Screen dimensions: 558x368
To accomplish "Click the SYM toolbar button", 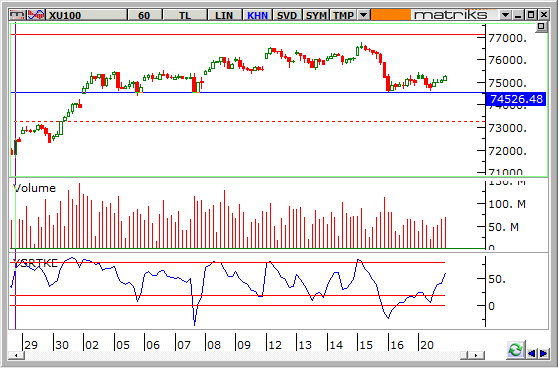I will [x=316, y=15].
